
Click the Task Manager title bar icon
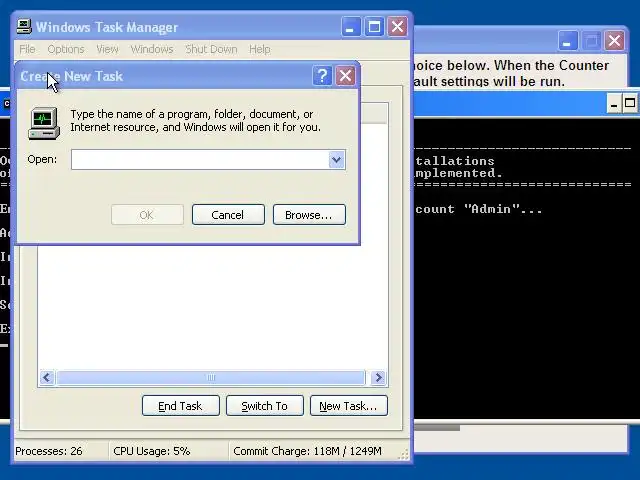tap(24, 27)
